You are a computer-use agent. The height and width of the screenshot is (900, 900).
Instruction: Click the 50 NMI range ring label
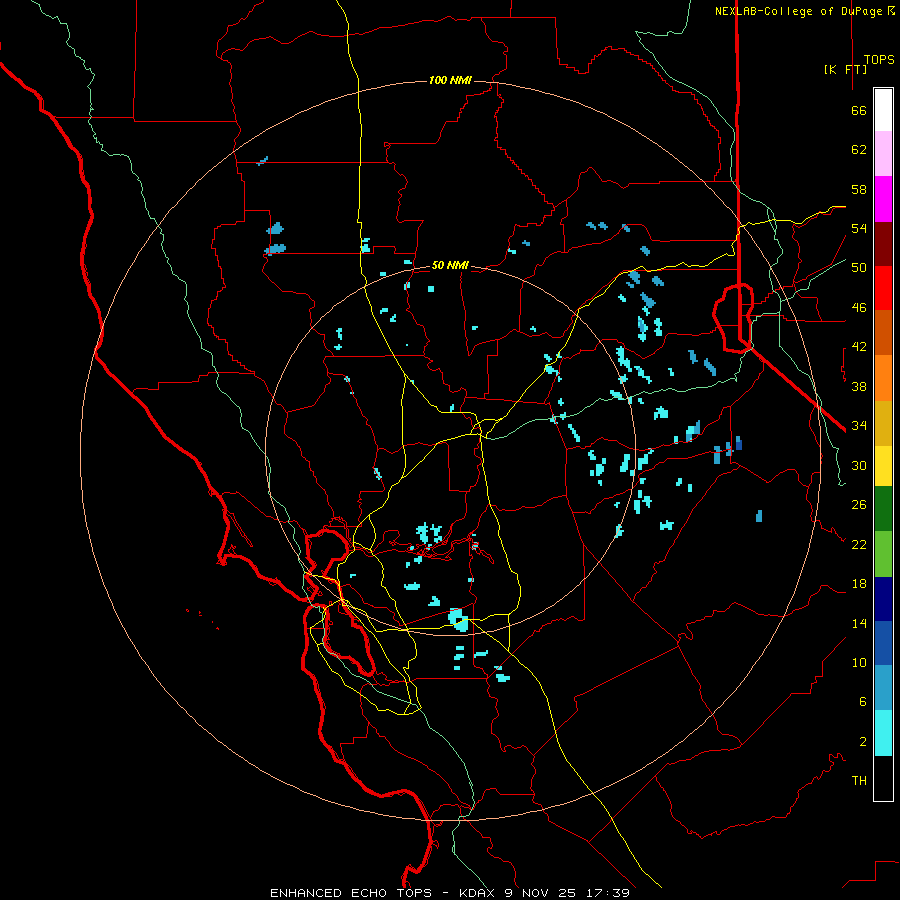tap(450, 265)
